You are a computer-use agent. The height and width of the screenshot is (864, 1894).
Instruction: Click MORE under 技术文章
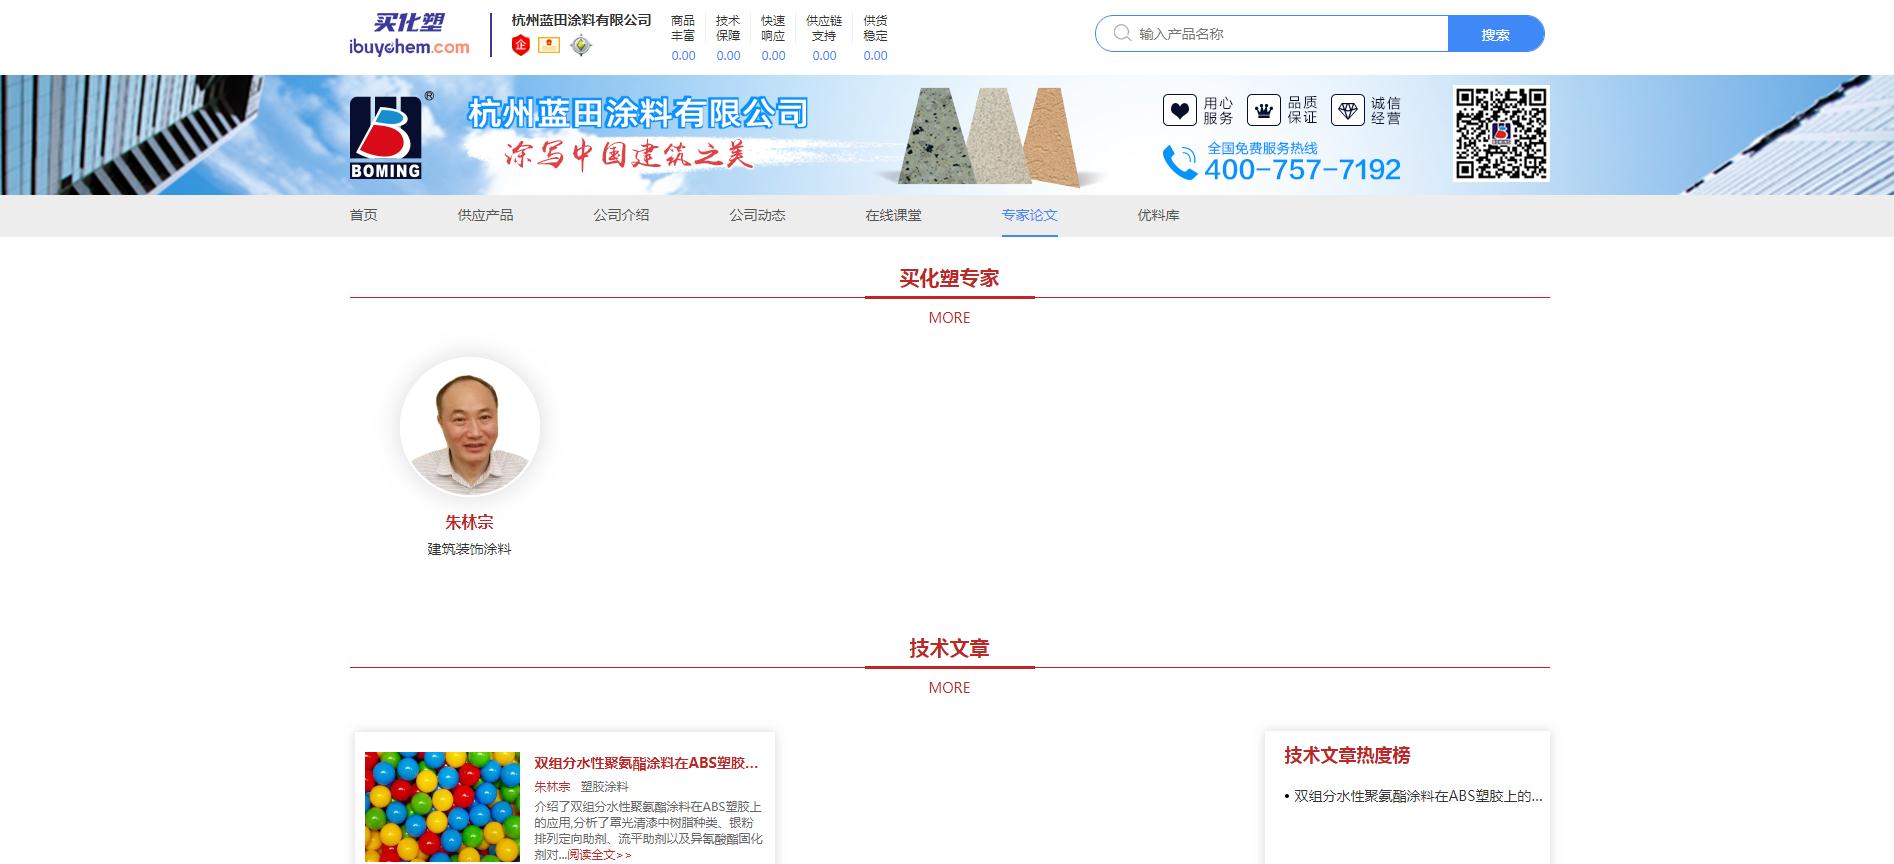[949, 688]
